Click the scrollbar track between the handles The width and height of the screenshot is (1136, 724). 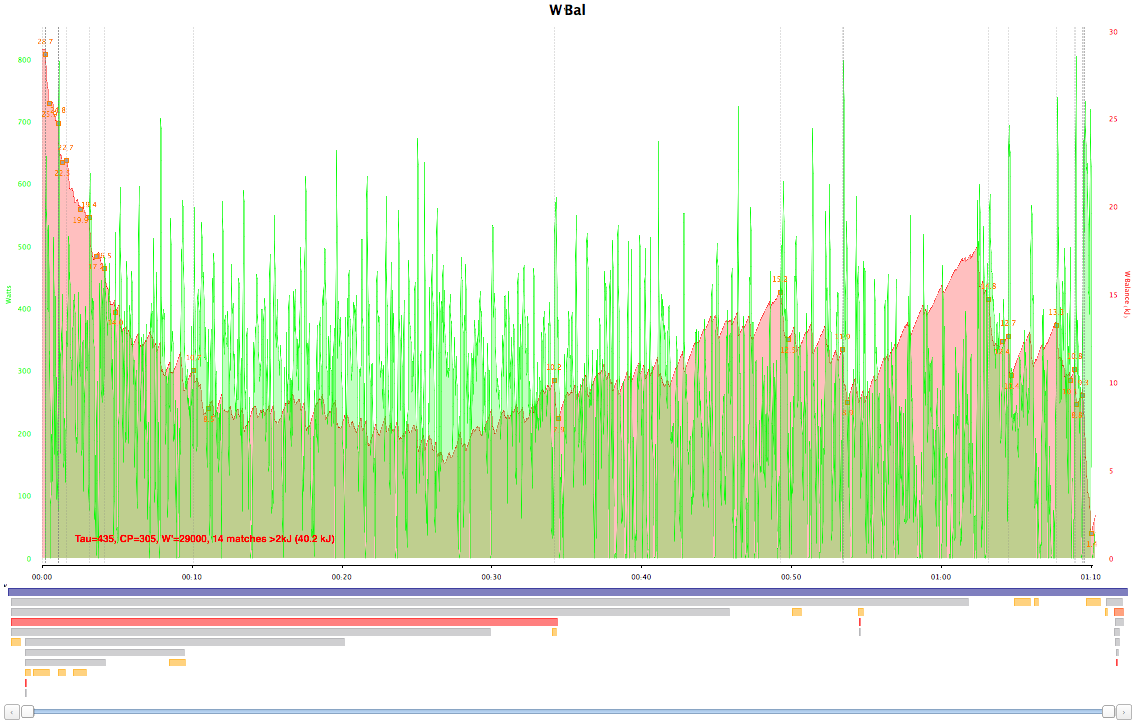tap(568, 711)
